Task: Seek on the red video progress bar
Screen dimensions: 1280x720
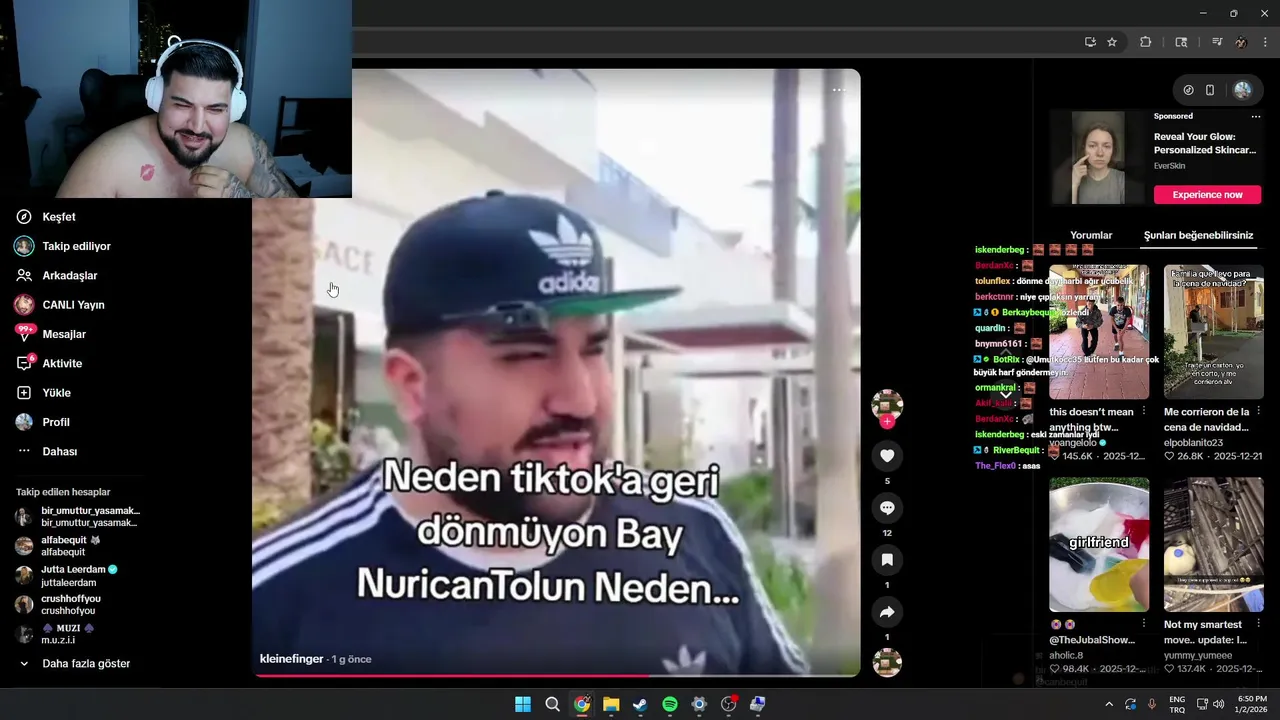Action: [x=556, y=675]
